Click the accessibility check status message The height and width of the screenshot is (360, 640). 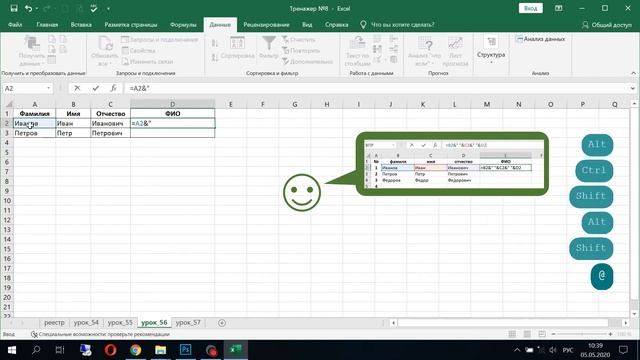pos(100,334)
